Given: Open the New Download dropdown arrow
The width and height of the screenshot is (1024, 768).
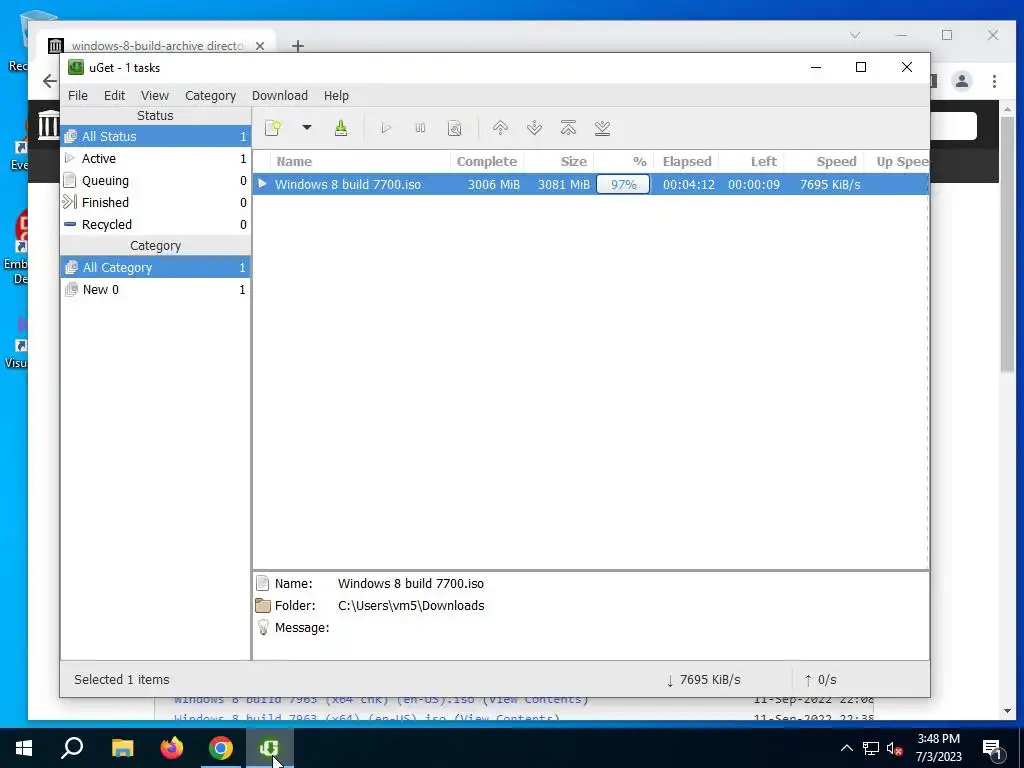Looking at the screenshot, I should [306, 127].
